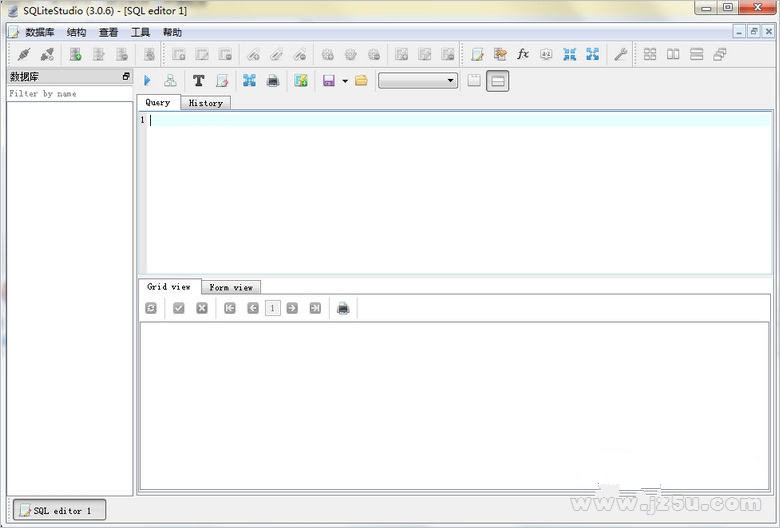Expand the save button dropdown arrow

(x=345, y=81)
